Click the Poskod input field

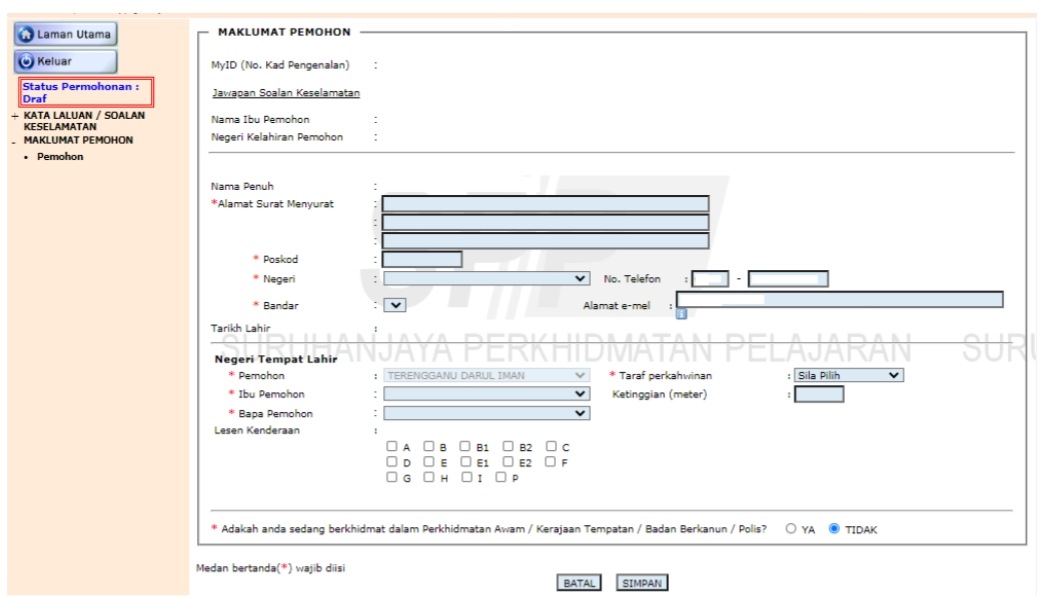(x=422, y=259)
